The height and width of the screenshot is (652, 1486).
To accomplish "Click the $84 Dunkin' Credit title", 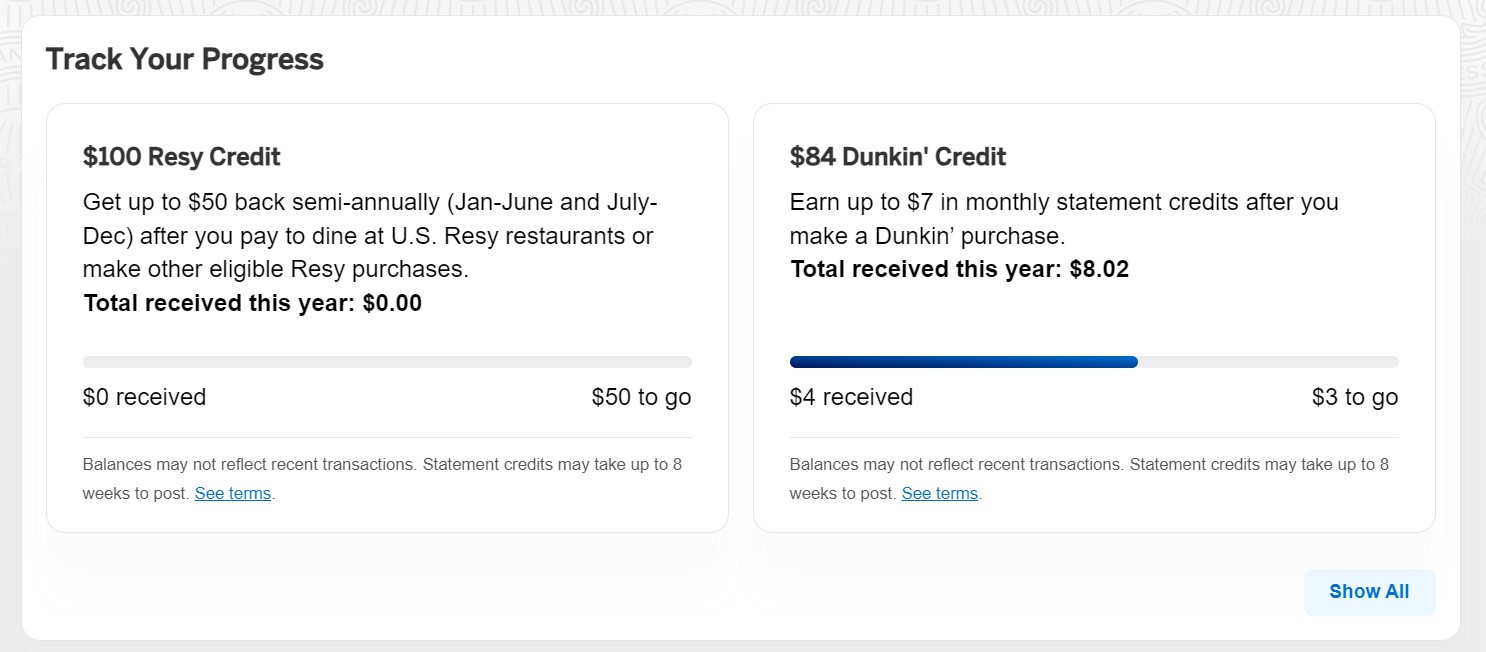I will coord(898,156).
